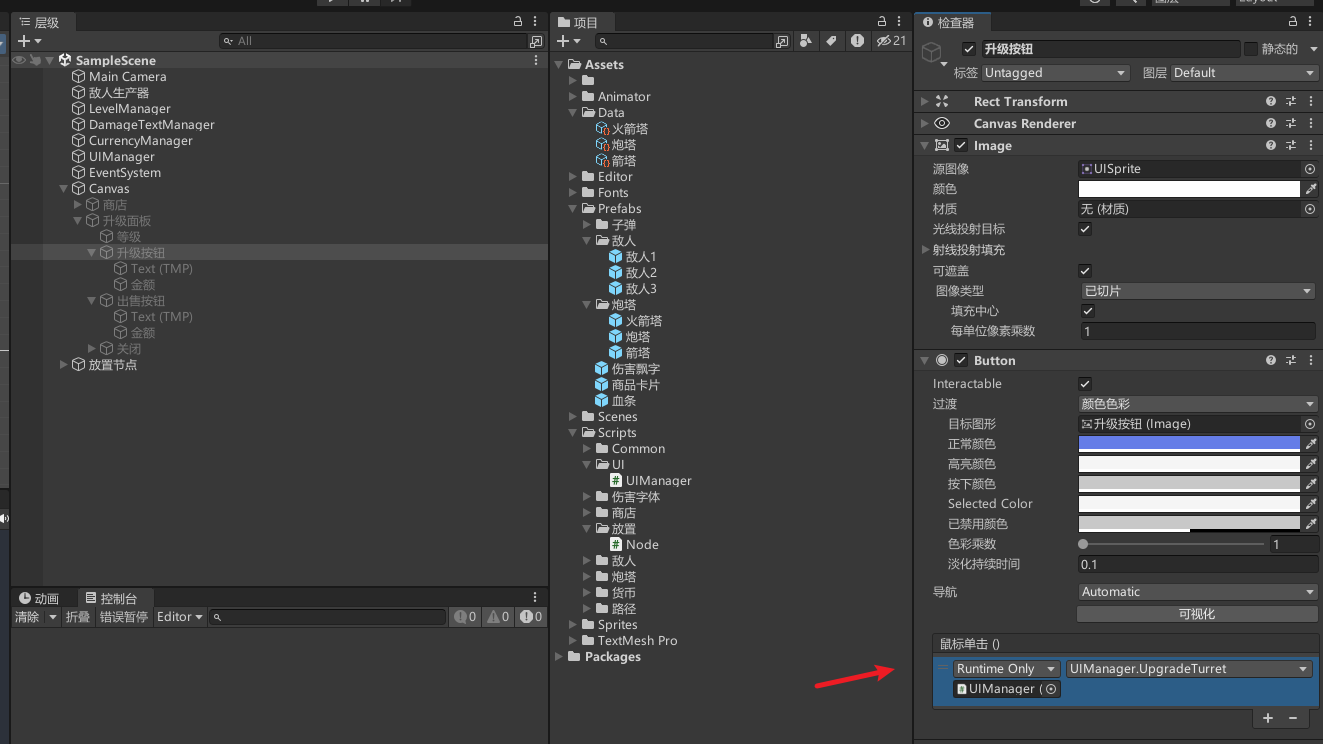This screenshot has height=744, width=1323.
Task: Expand the 商店 object in Hierarchy
Action: [x=78, y=204]
